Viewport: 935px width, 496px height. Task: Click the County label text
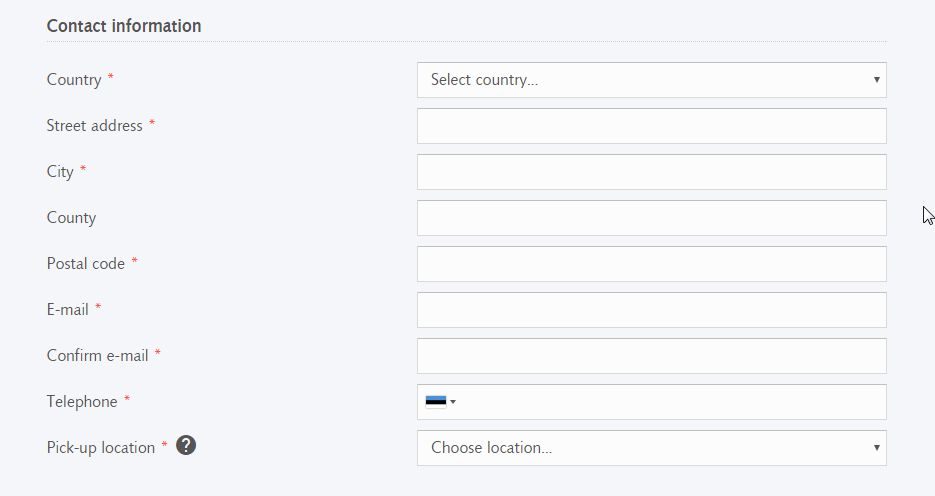coord(71,218)
